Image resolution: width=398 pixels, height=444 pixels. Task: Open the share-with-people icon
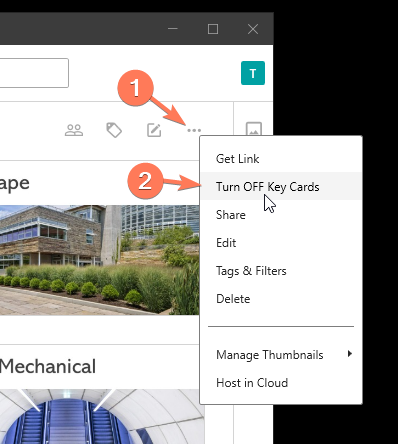pos(74,130)
